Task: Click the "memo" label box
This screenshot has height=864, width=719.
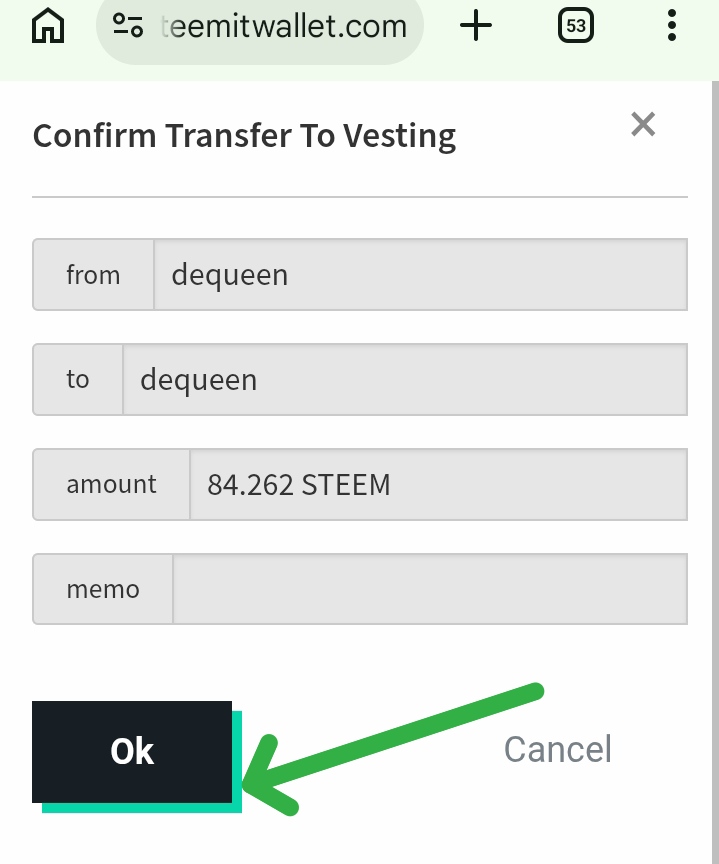Action: (103, 589)
